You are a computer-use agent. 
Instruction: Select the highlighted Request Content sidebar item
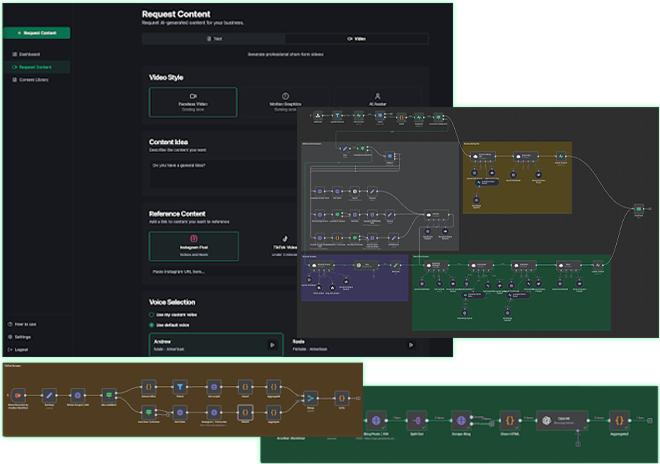pos(37,67)
